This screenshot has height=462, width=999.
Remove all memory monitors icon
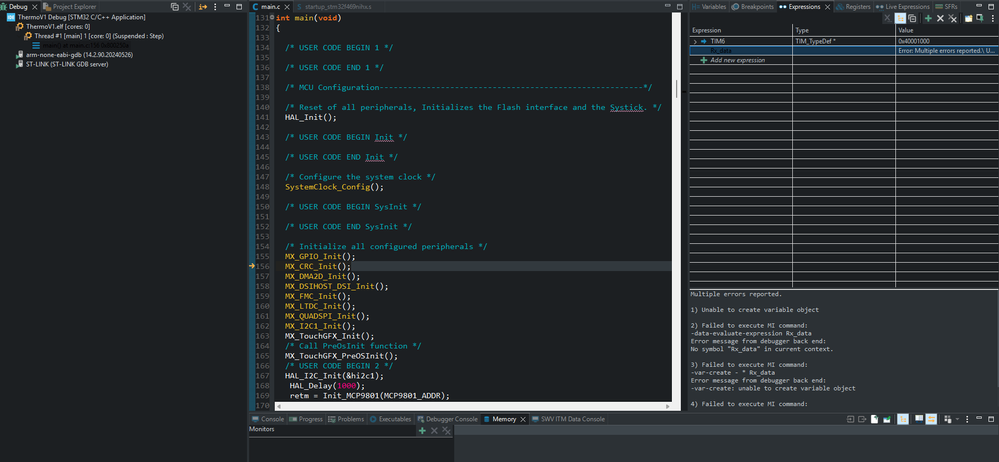point(446,431)
